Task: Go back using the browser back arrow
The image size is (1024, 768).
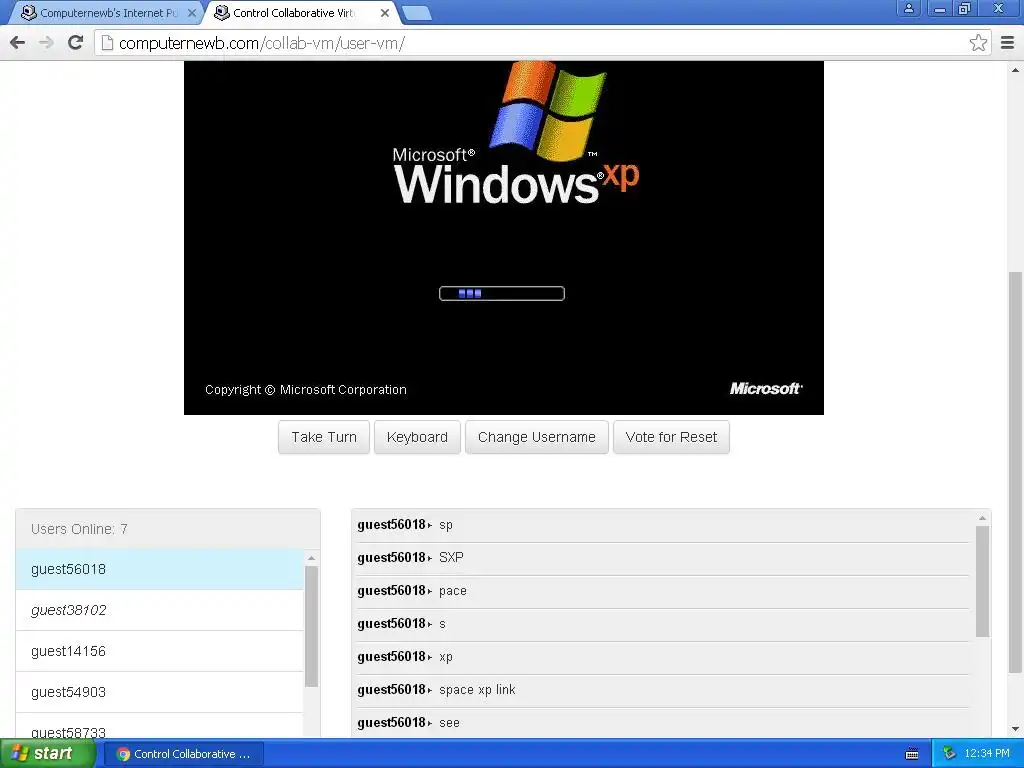Action: click(x=18, y=43)
